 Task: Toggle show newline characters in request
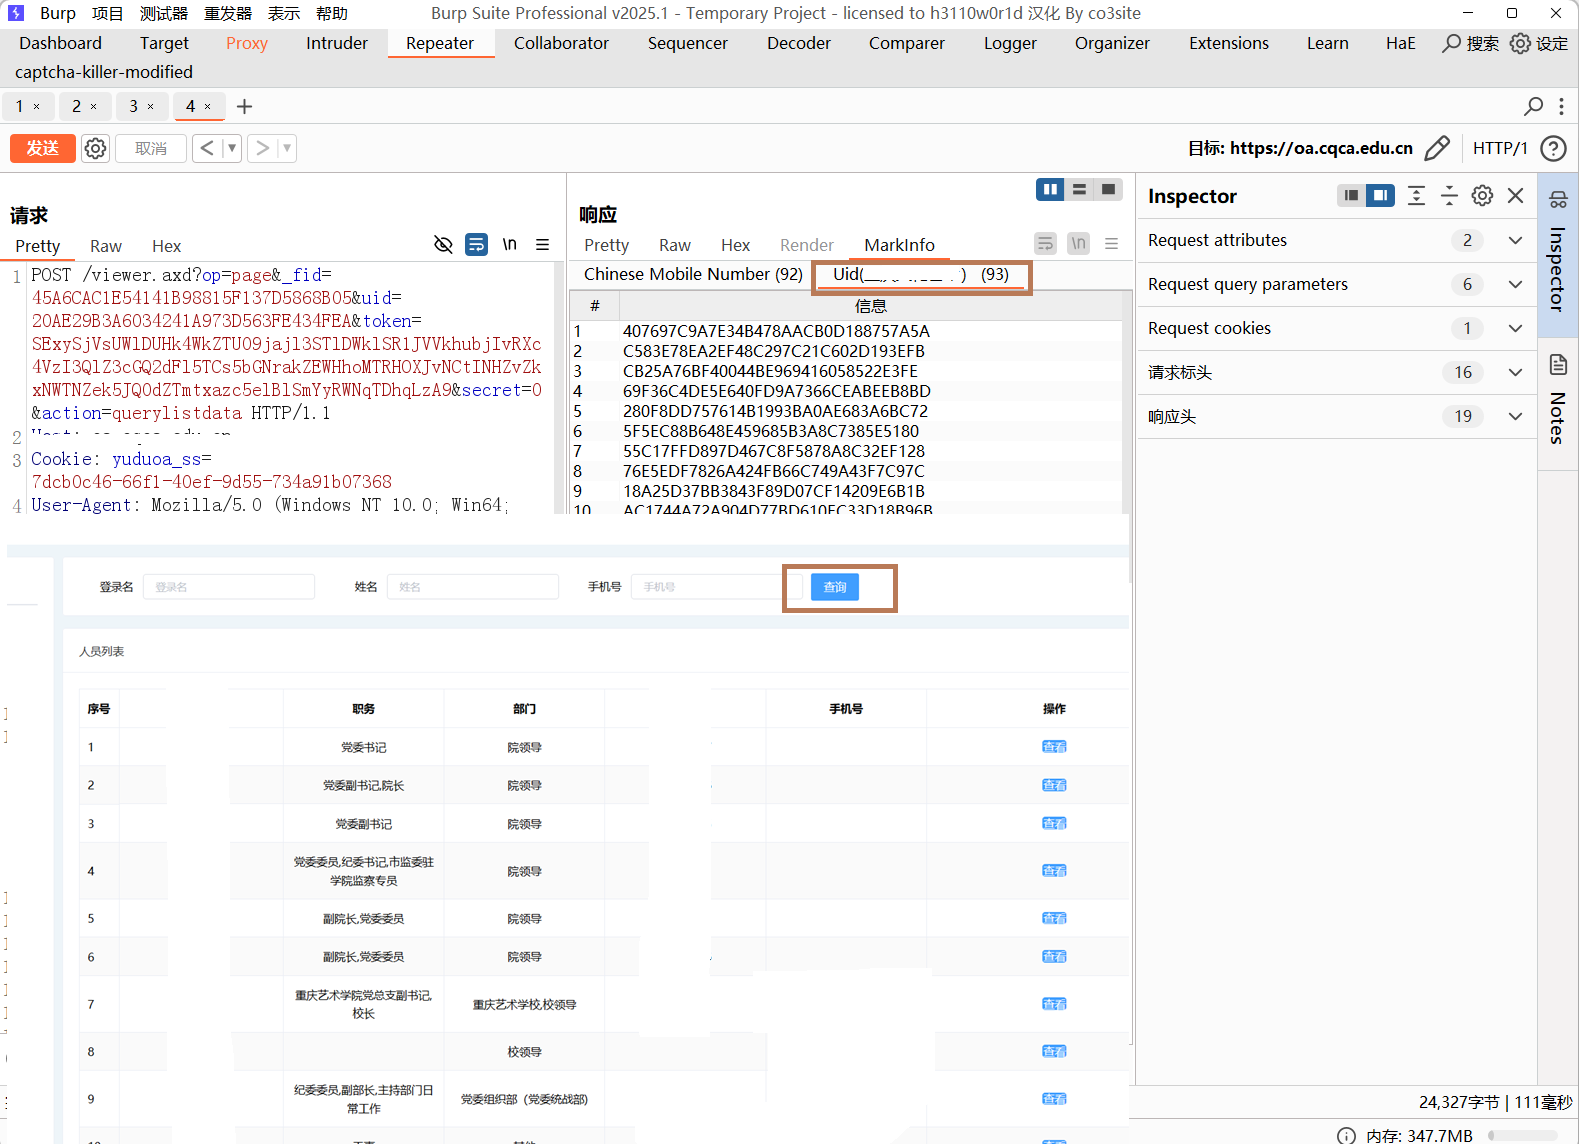click(510, 245)
